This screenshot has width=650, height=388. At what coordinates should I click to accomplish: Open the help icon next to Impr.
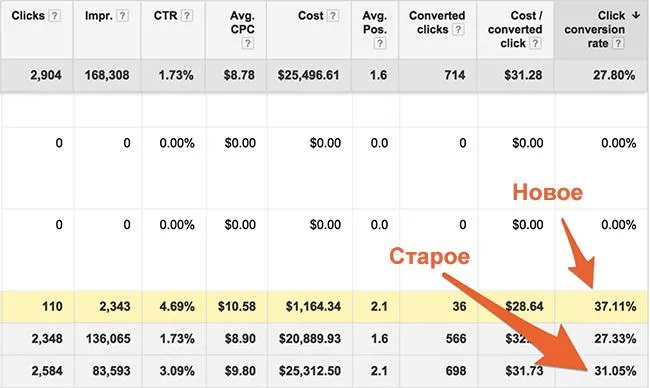122,16
